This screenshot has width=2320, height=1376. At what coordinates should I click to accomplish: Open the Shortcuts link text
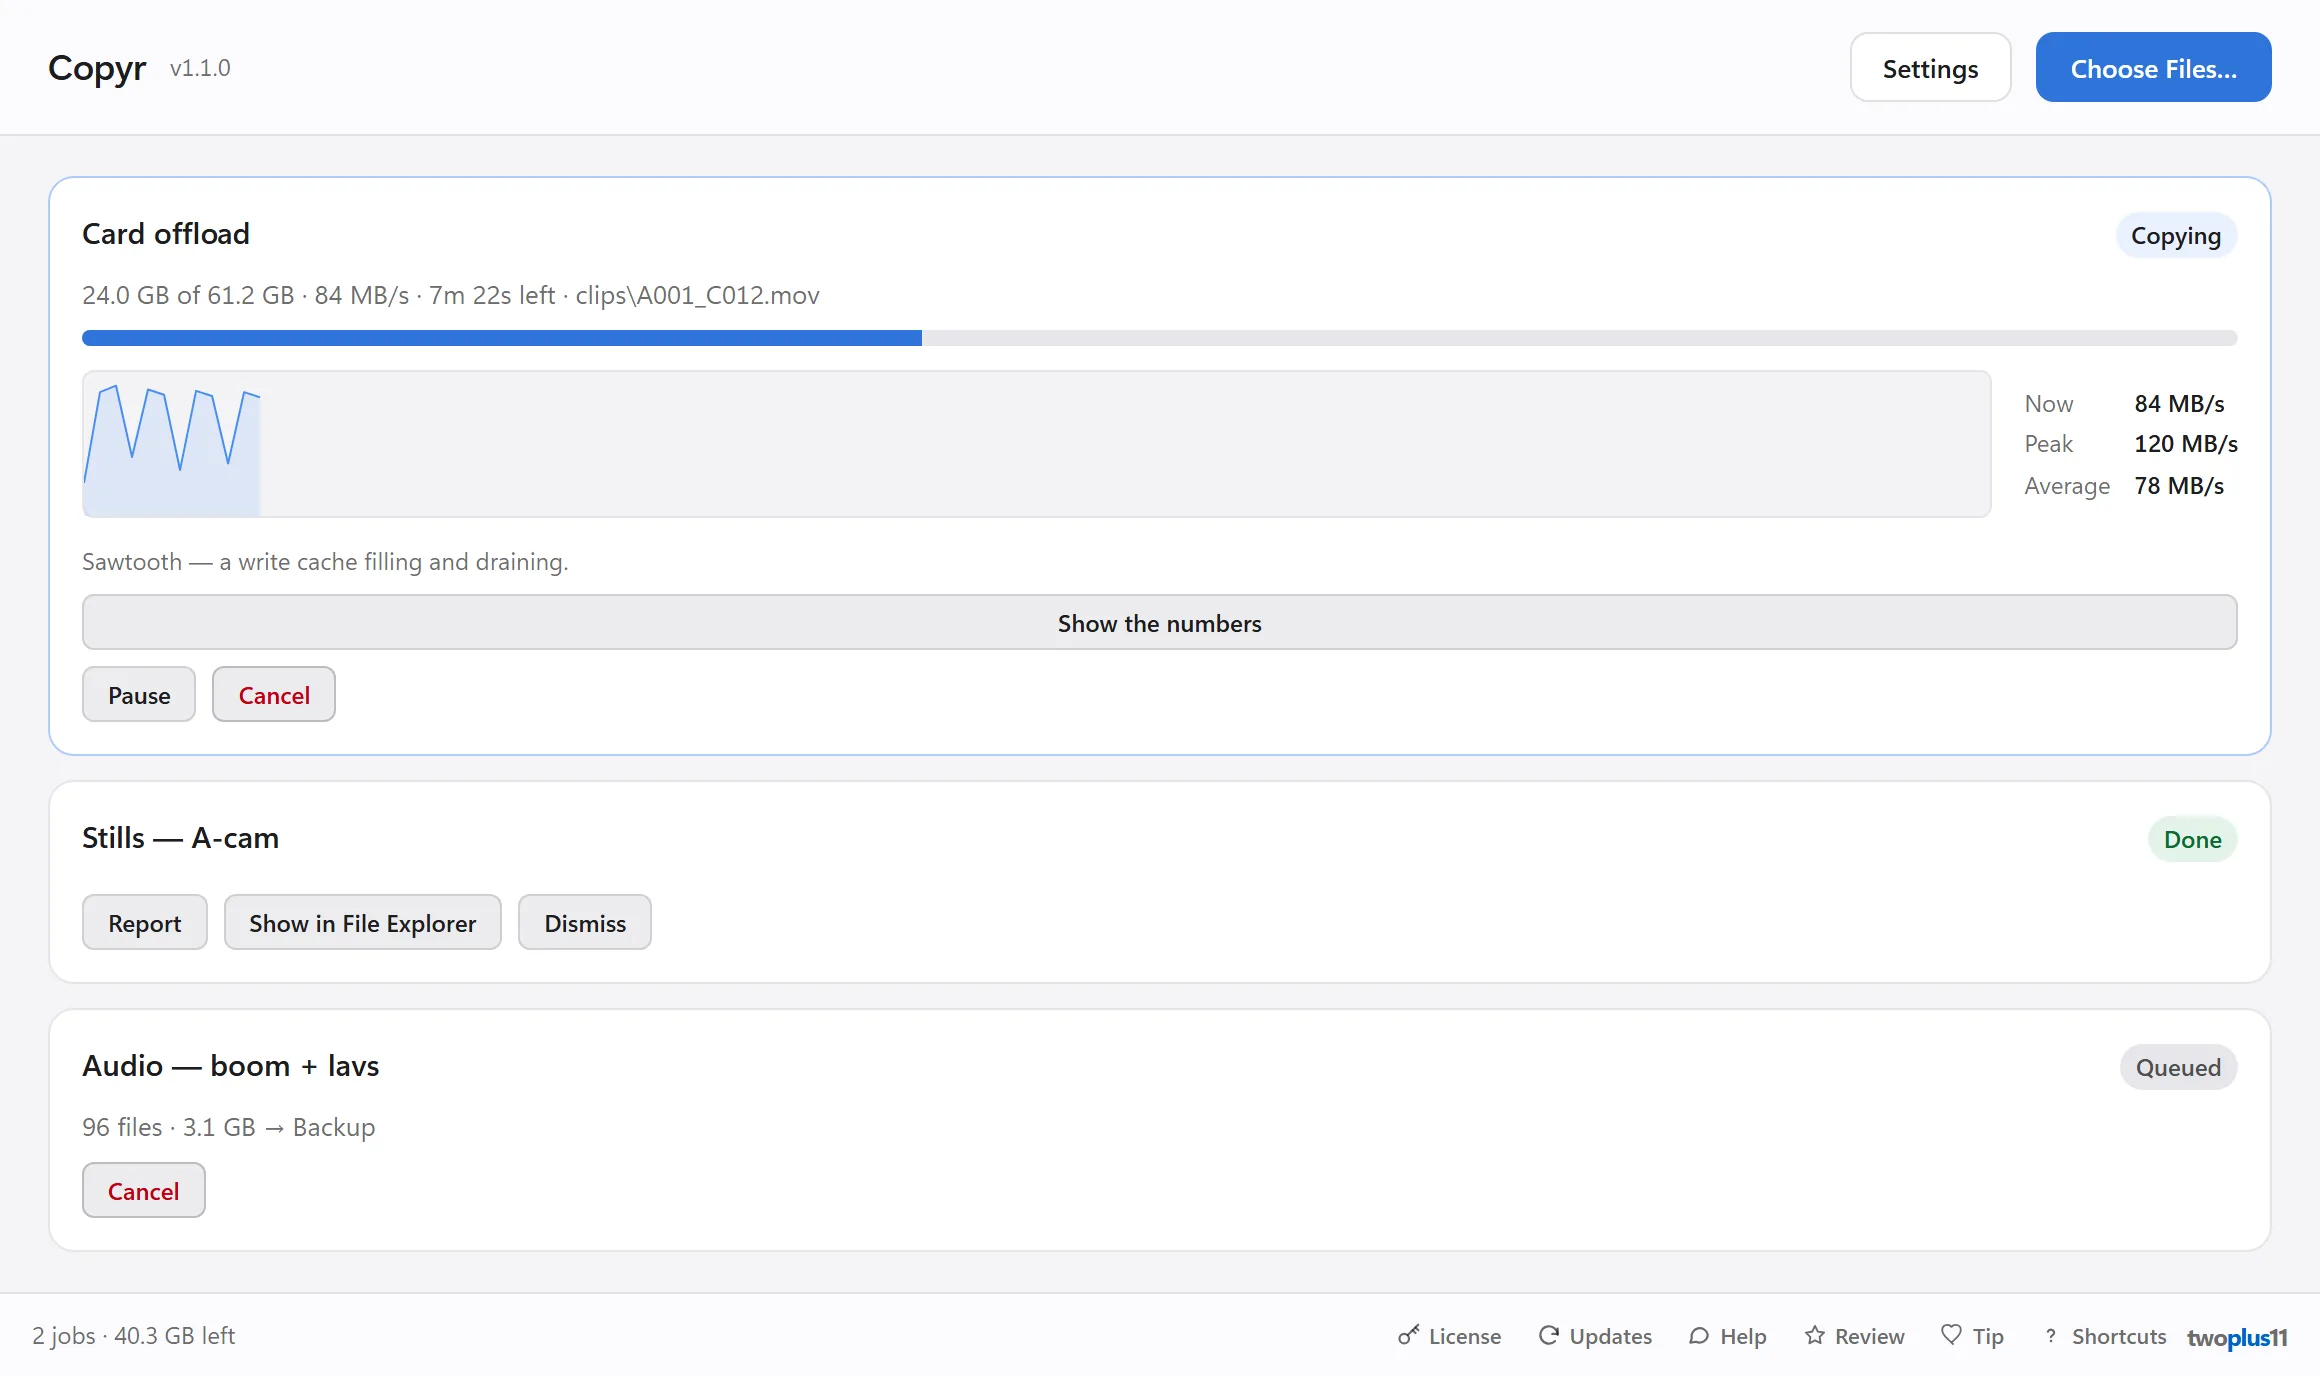coord(2119,1336)
